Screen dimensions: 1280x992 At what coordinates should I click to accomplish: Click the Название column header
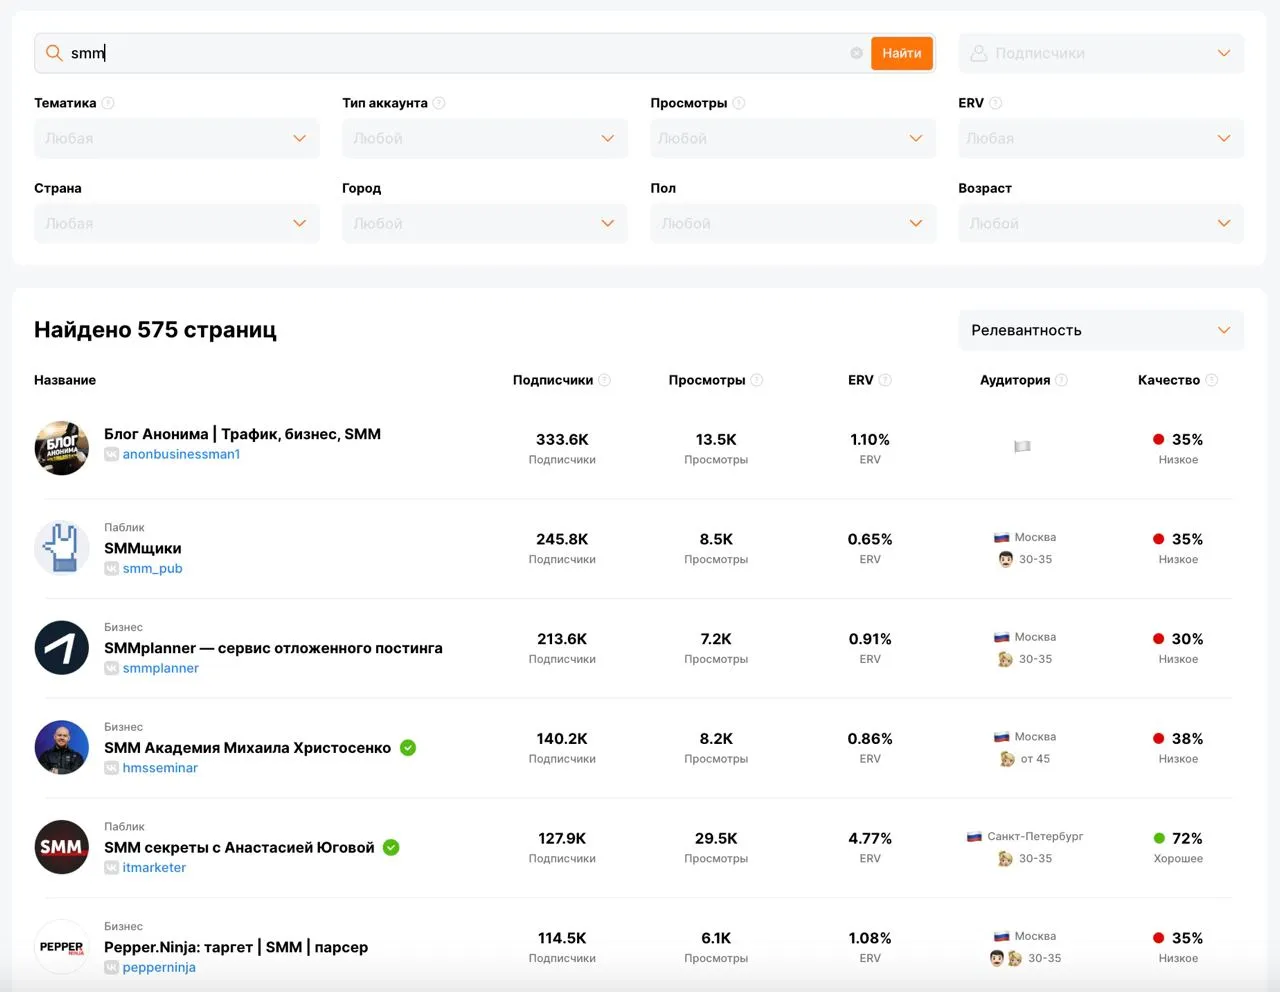[65, 380]
